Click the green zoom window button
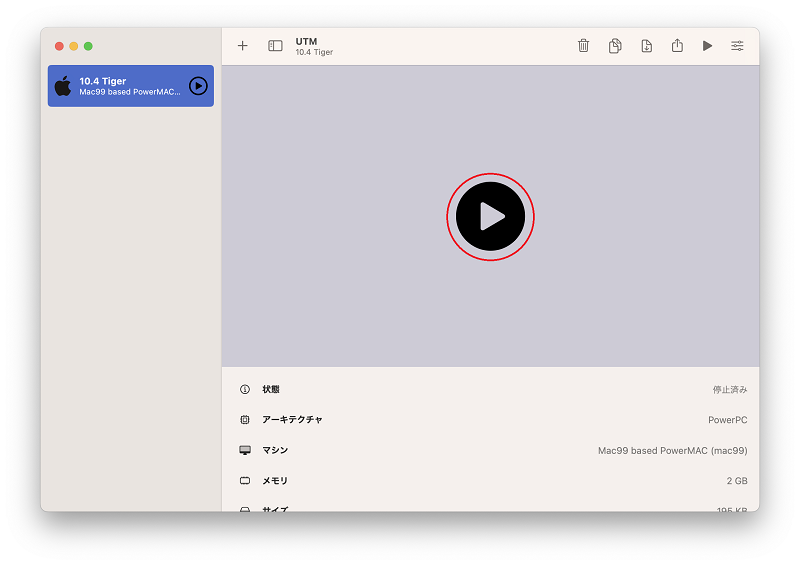800x565 pixels. click(88, 46)
